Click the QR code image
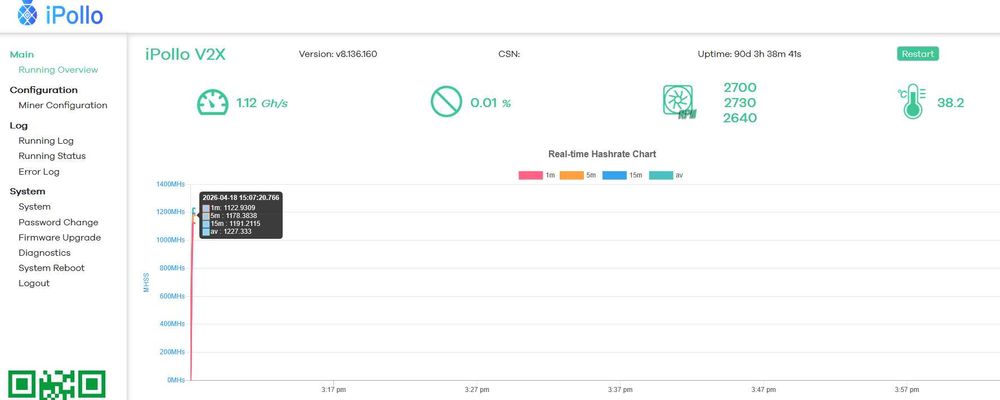 (57, 385)
